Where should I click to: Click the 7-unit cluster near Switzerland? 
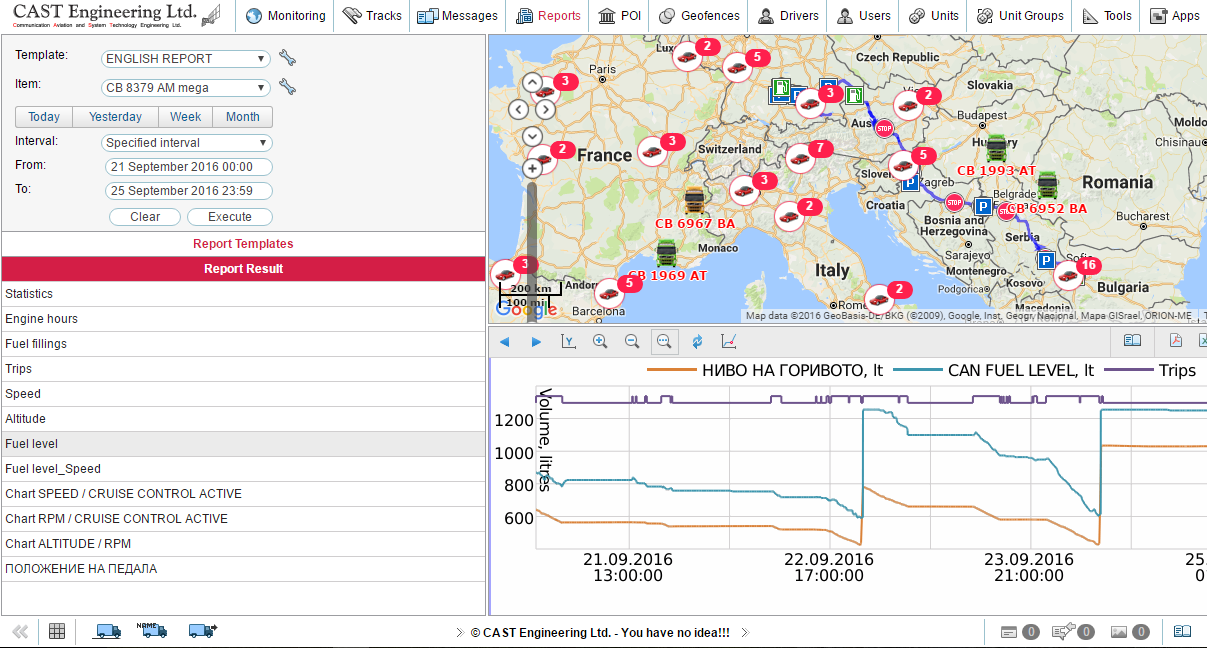802,157
